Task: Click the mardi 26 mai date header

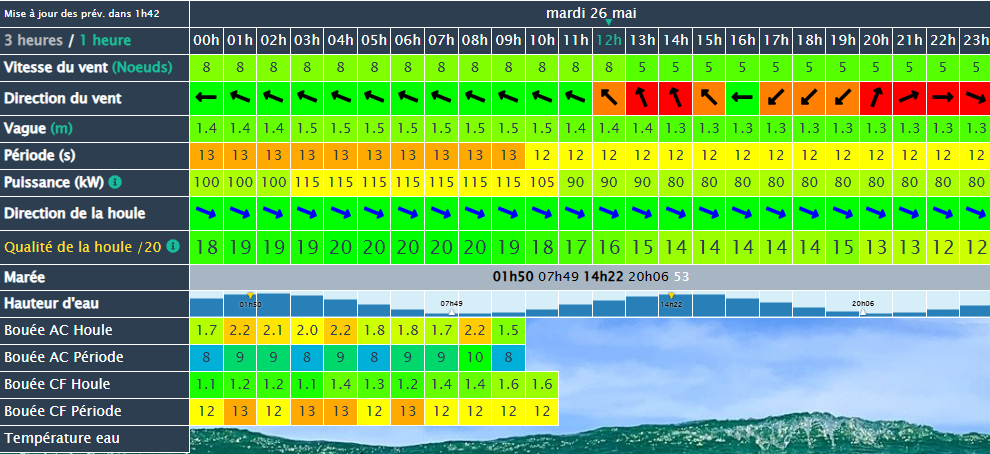Action: click(x=591, y=13)
